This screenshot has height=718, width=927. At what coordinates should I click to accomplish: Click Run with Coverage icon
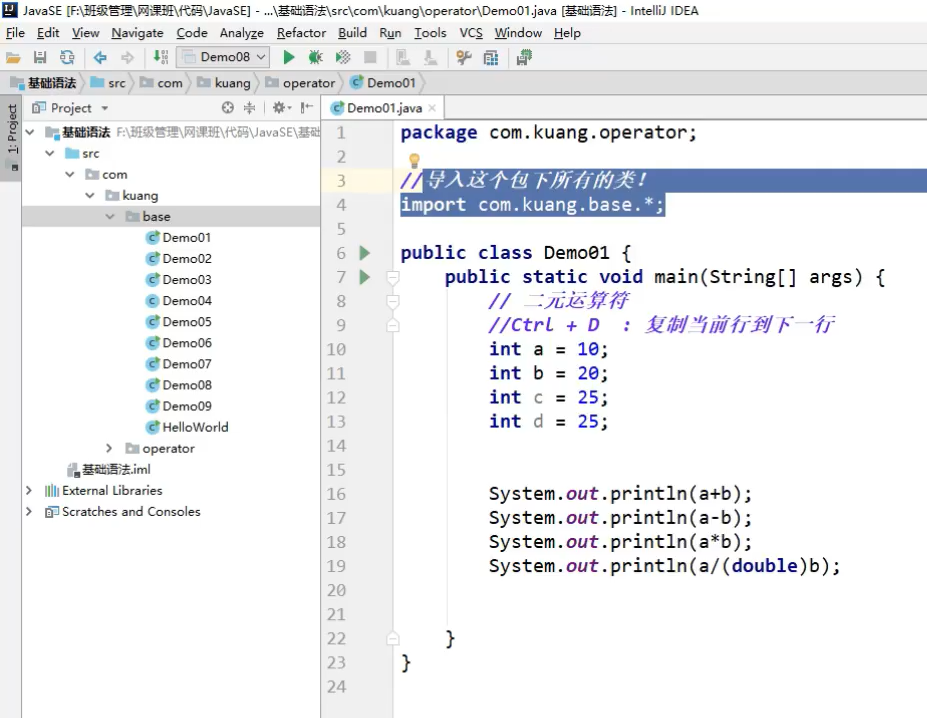[343, 58]
